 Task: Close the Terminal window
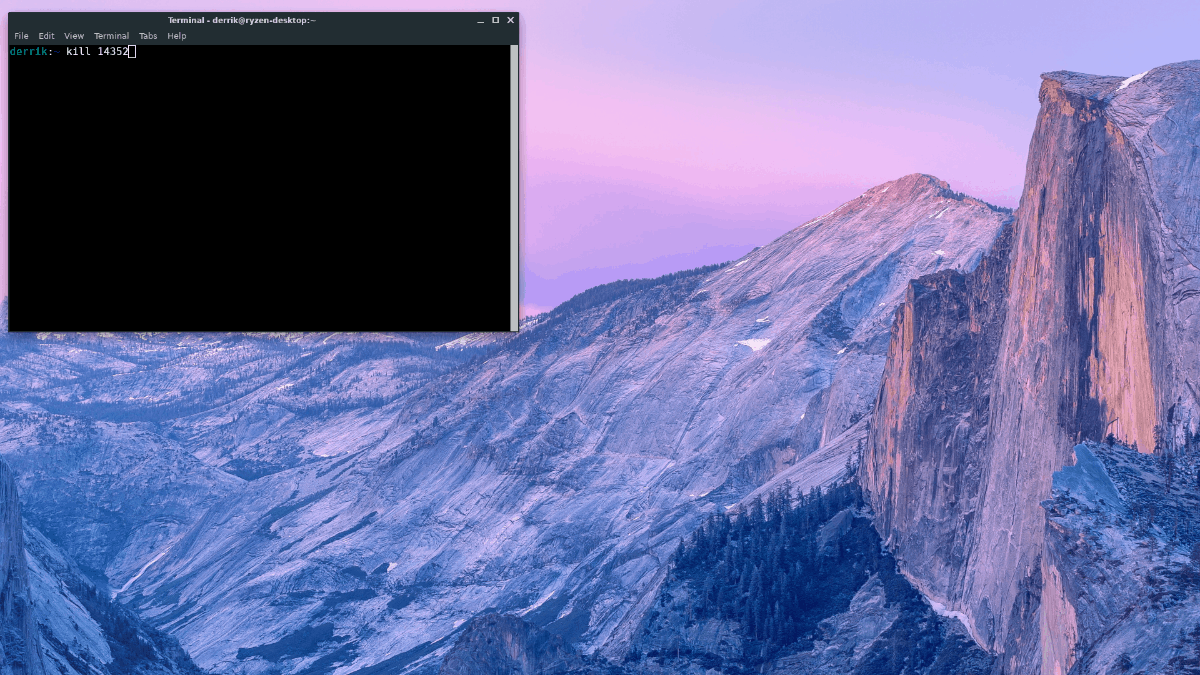tap(510, 20)
